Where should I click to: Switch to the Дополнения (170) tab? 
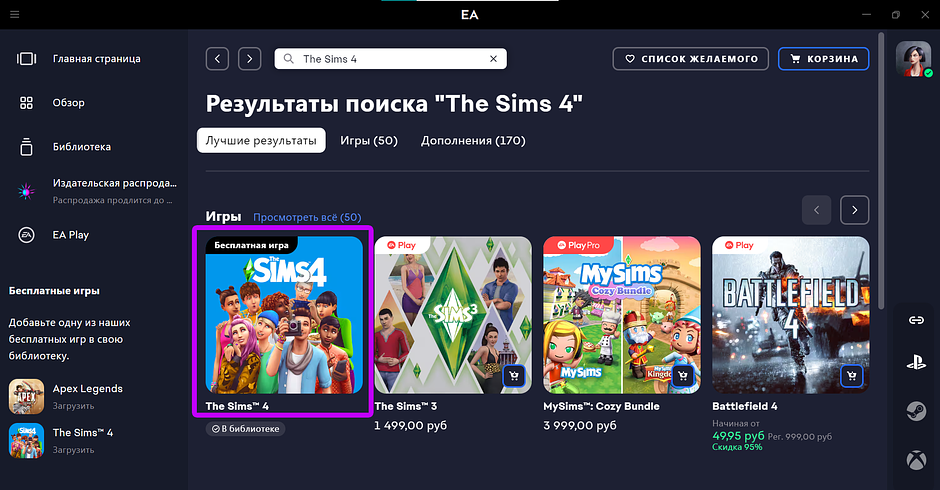473,140
